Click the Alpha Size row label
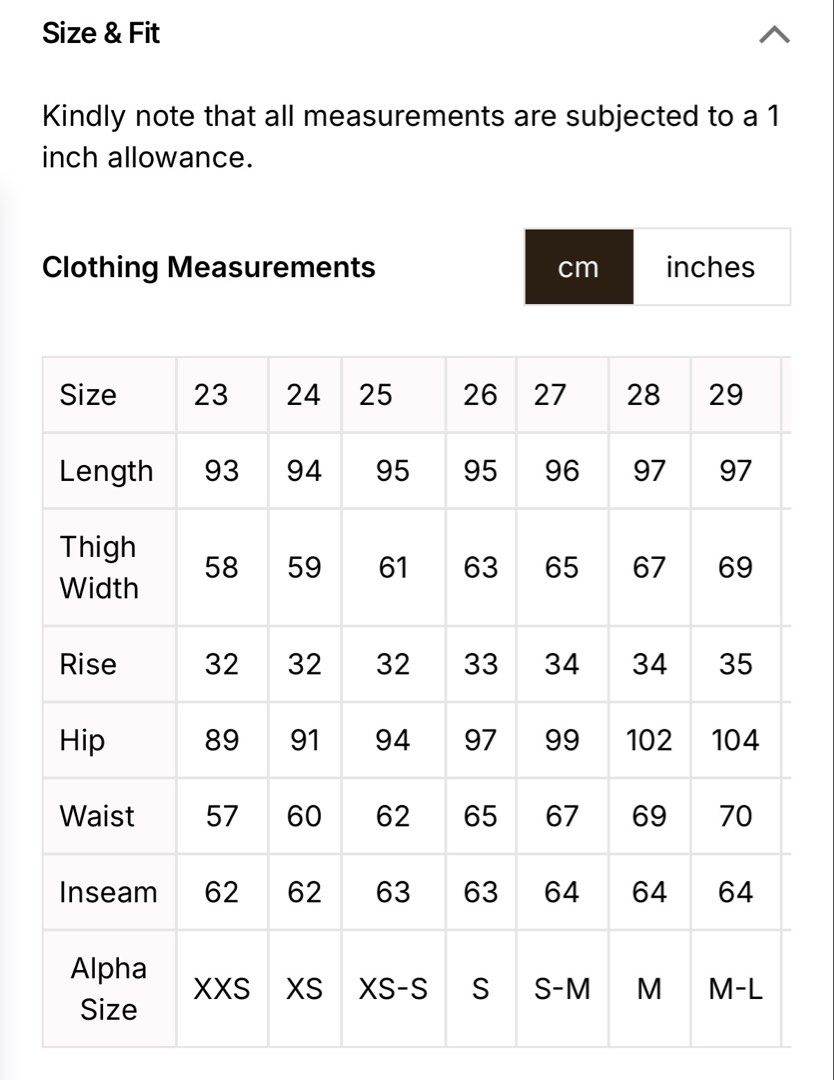834x1080 pixels. 109,989
